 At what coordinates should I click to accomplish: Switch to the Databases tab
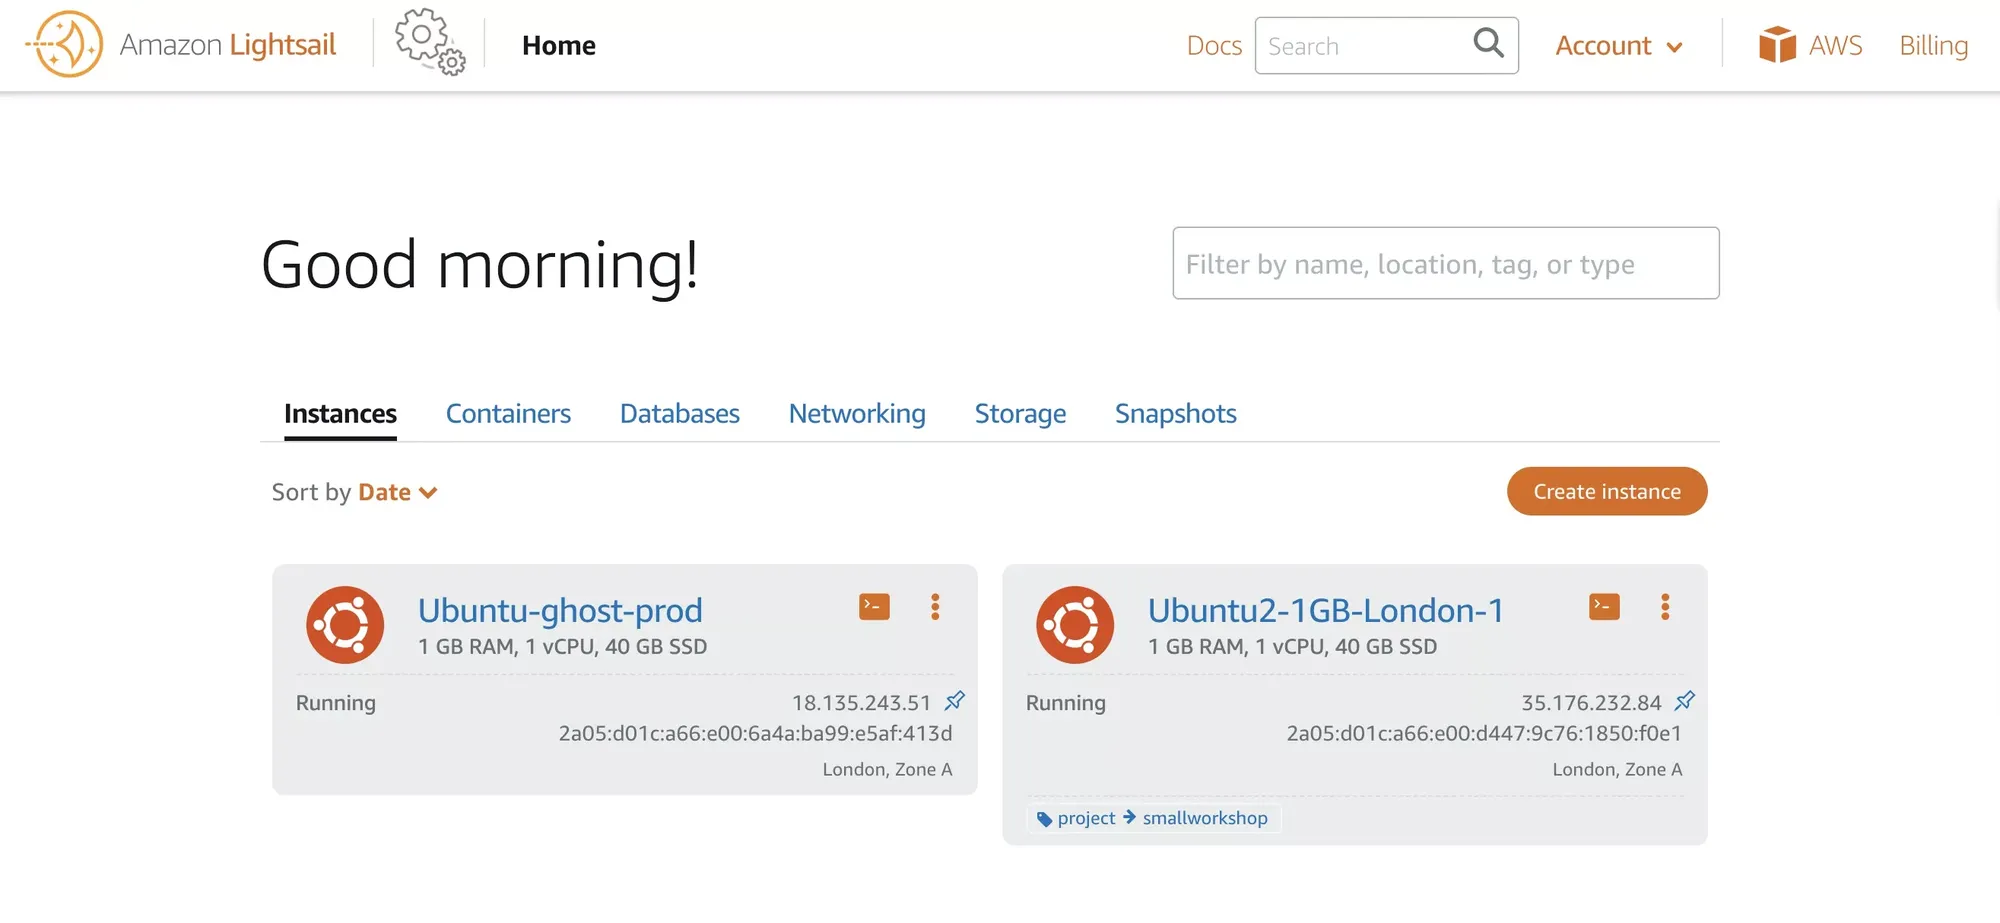tap(679, 414)
